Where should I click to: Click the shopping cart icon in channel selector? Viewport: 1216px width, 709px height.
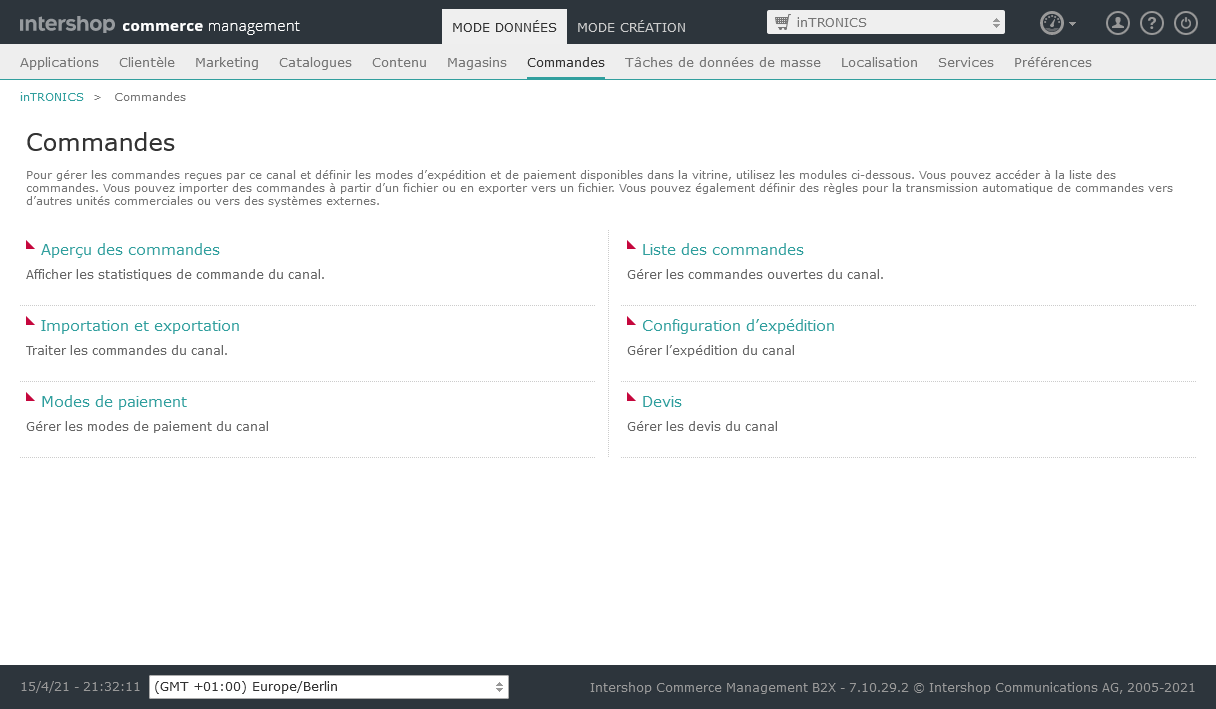(x=782, y=22)
